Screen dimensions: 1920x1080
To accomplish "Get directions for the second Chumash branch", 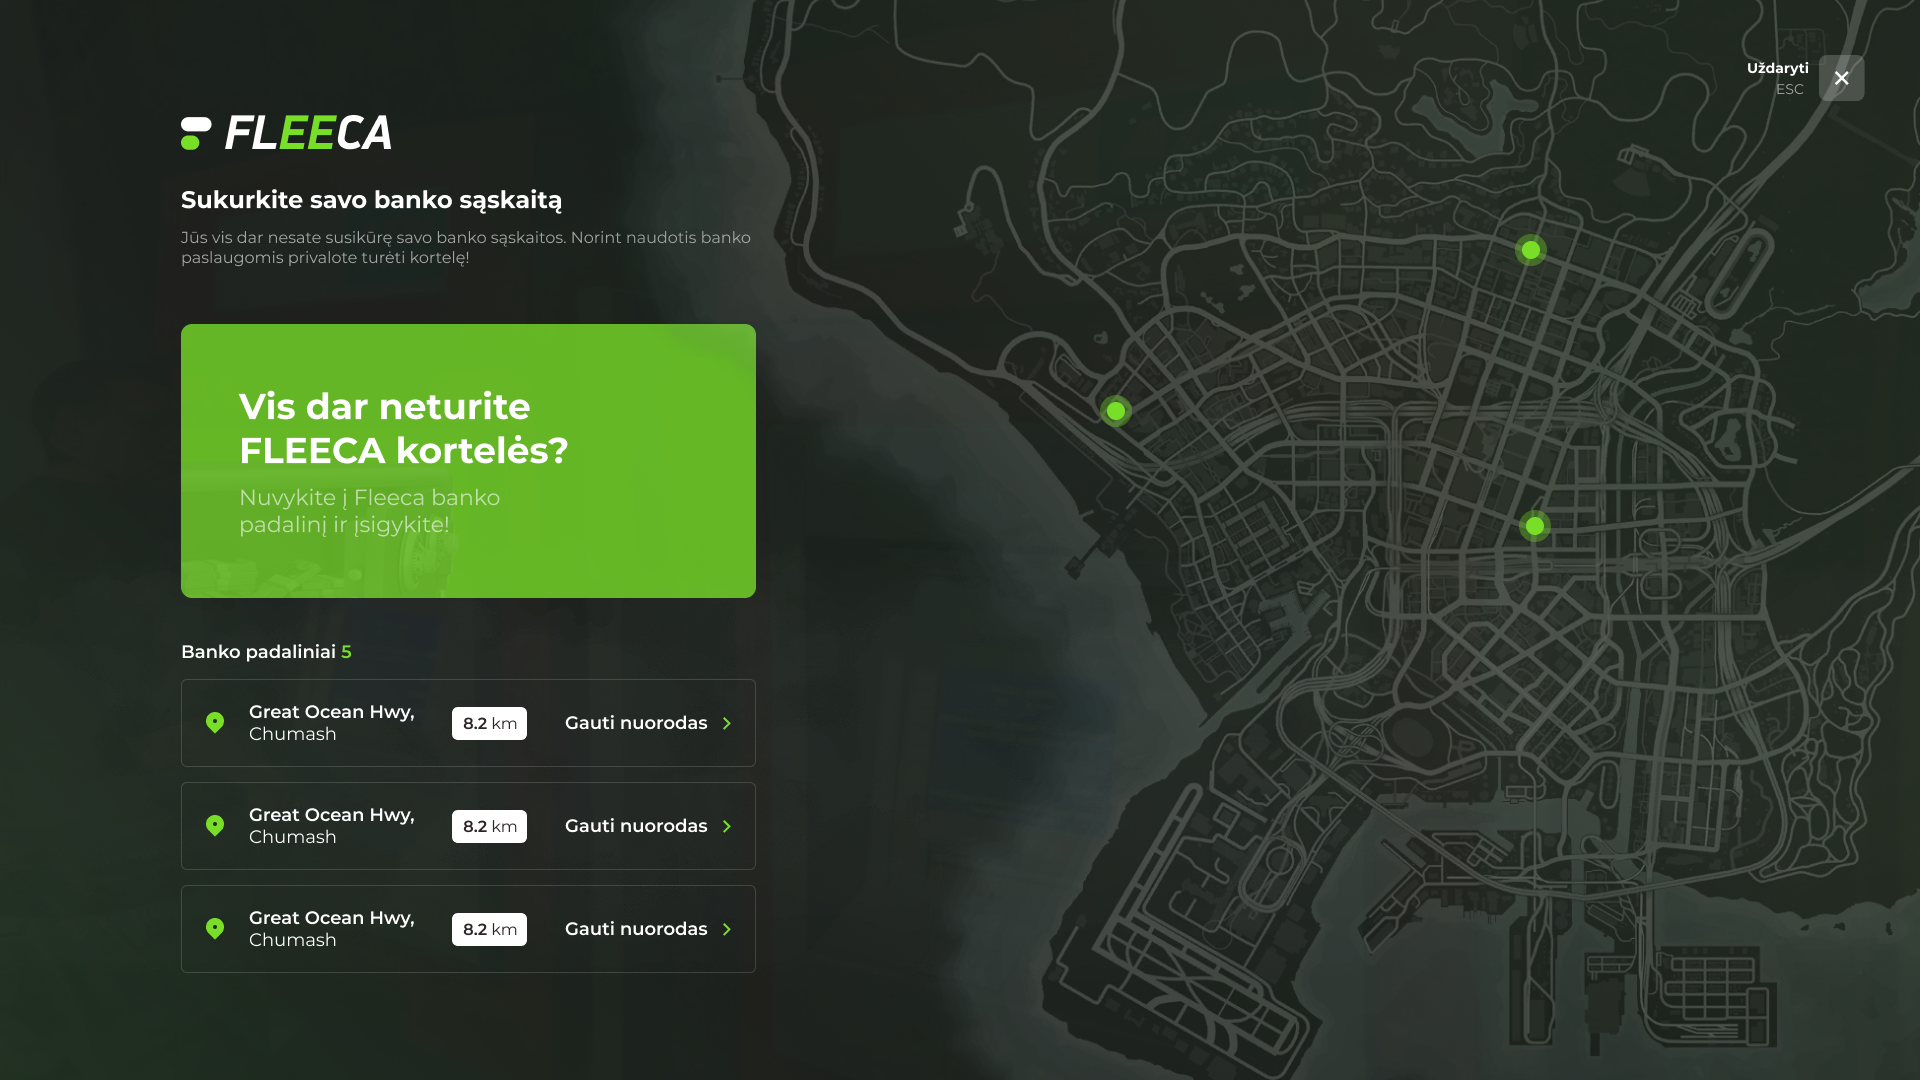I will tap(636, 826).
